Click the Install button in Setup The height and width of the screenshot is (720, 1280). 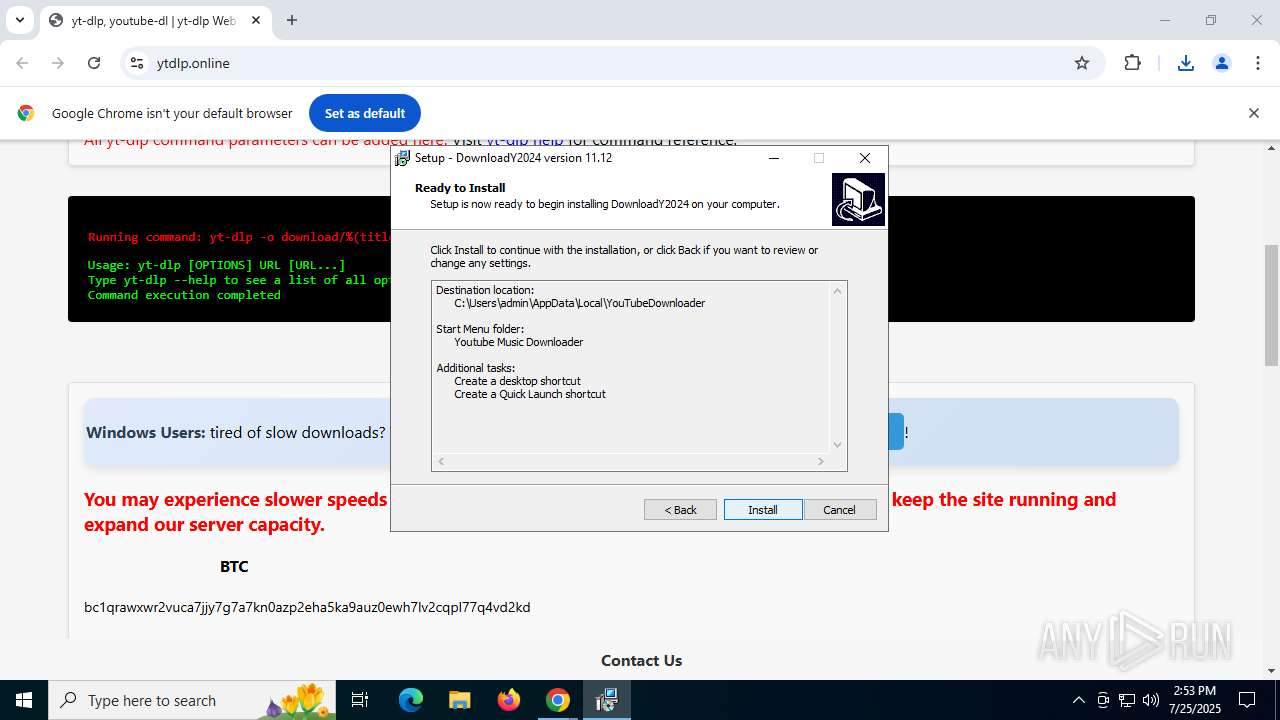[x=763, y=510]
